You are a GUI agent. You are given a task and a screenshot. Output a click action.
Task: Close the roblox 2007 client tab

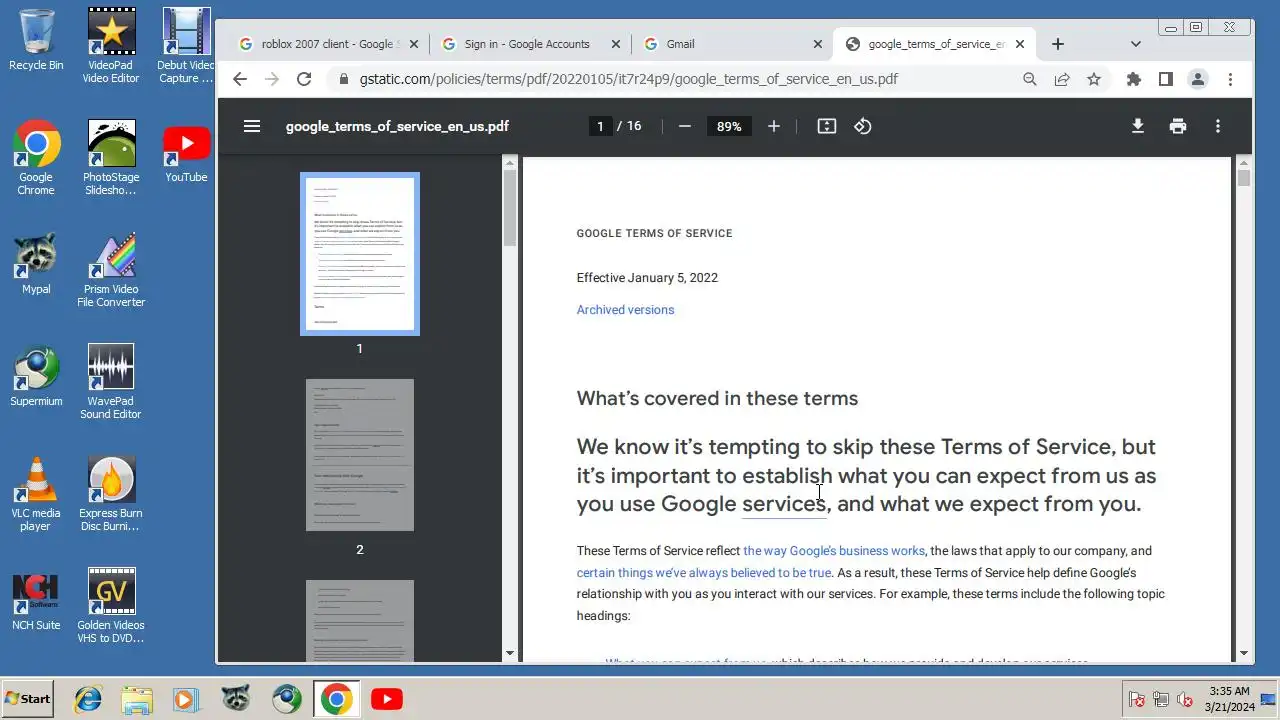[x=414, y=44]
